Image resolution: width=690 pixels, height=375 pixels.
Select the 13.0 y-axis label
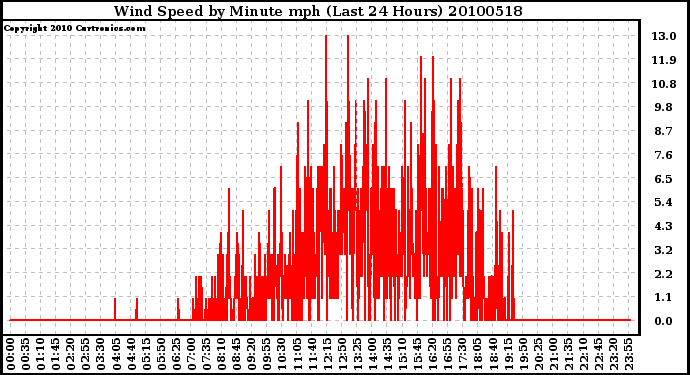coord(664,36)
